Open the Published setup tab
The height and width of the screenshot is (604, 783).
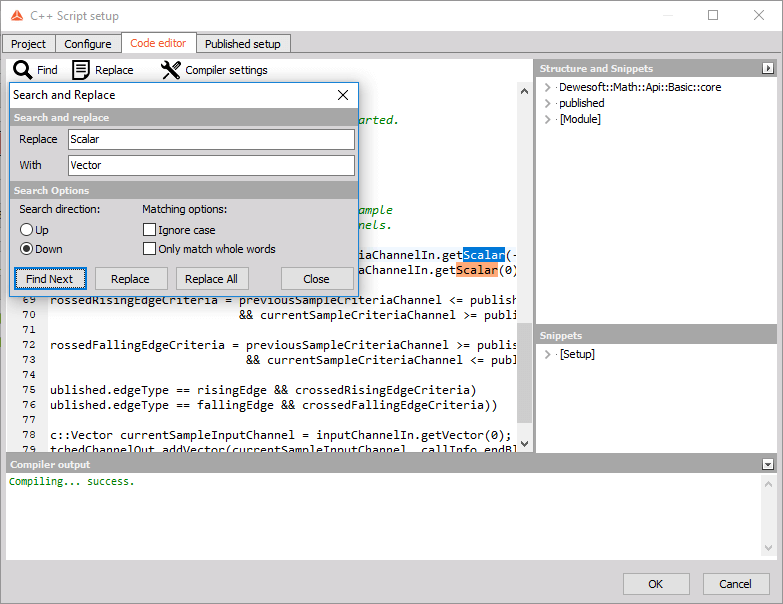(x=243, y=44)
